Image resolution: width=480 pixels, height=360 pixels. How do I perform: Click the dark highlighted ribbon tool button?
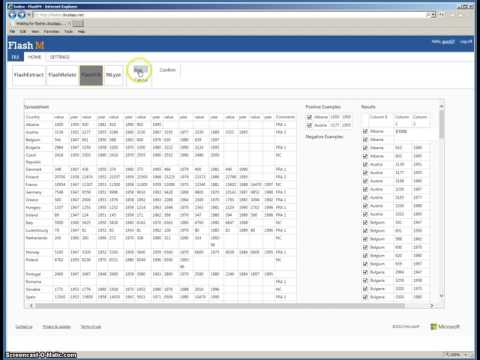[91, 75]
